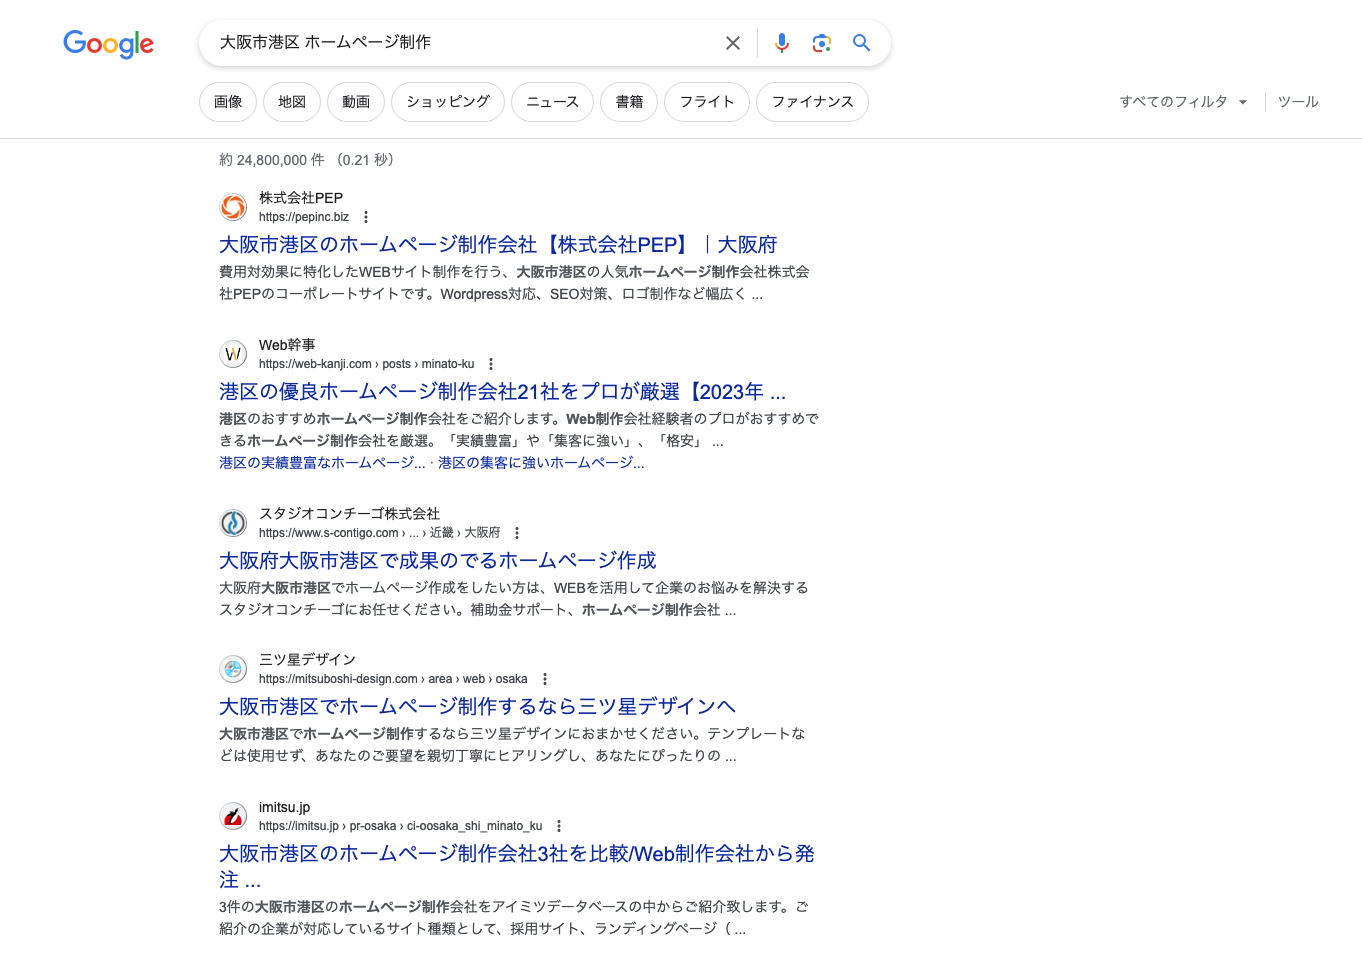Click the 三ツ星デザイン site name

[307, 660]
